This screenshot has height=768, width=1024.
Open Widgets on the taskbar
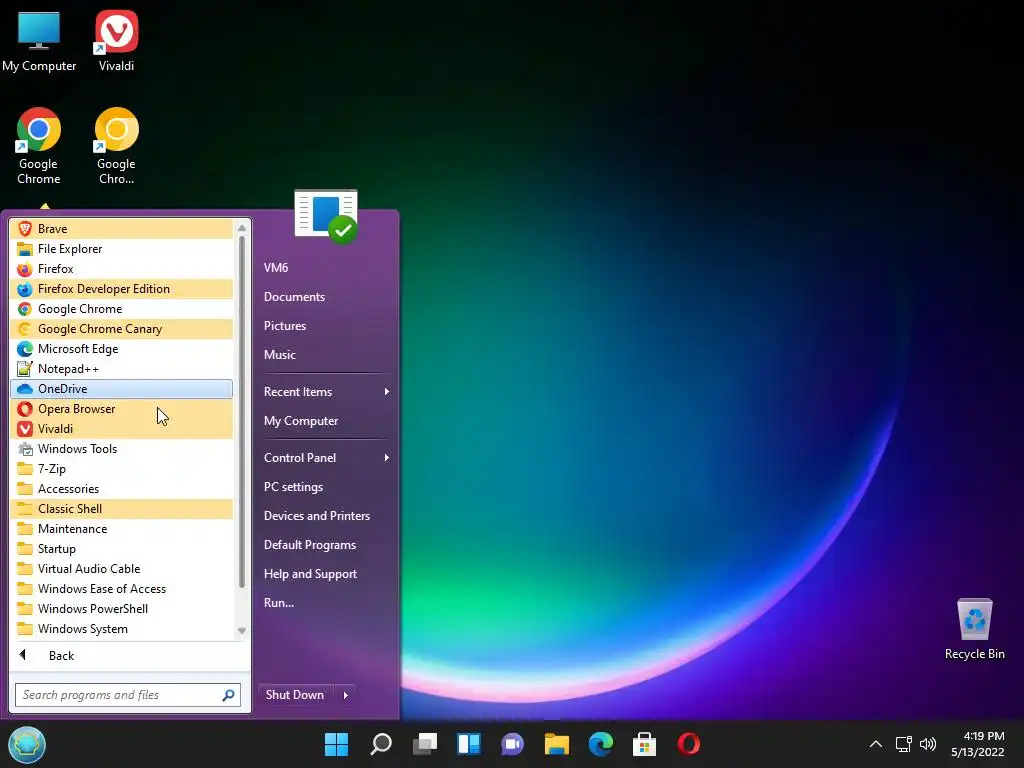pos(469,744)
